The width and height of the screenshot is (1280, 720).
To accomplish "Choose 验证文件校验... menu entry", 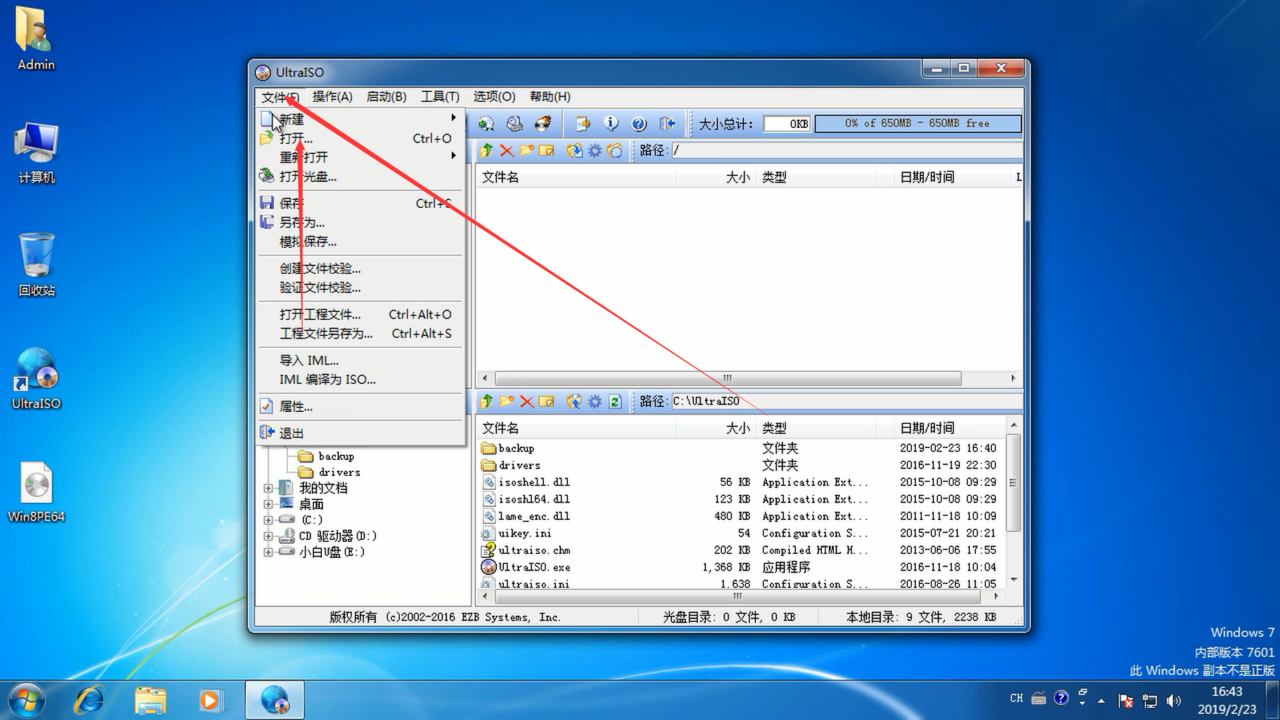I will click(360, 287).
